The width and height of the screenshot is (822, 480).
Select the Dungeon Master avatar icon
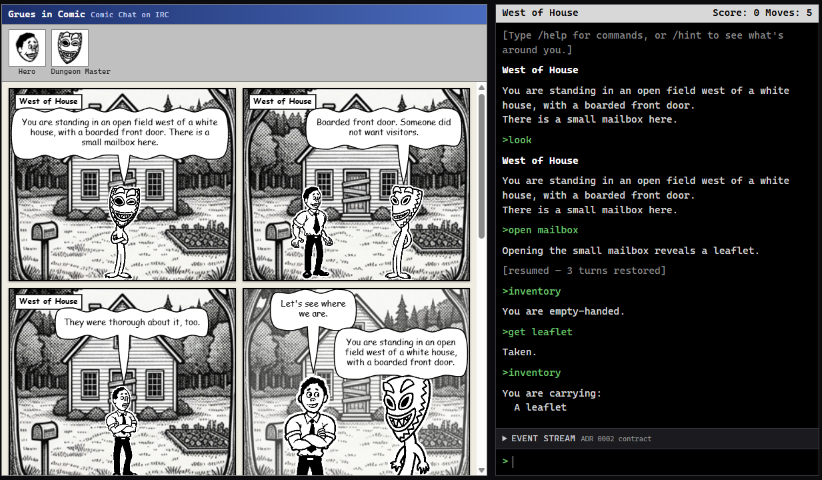coord(70,48)
